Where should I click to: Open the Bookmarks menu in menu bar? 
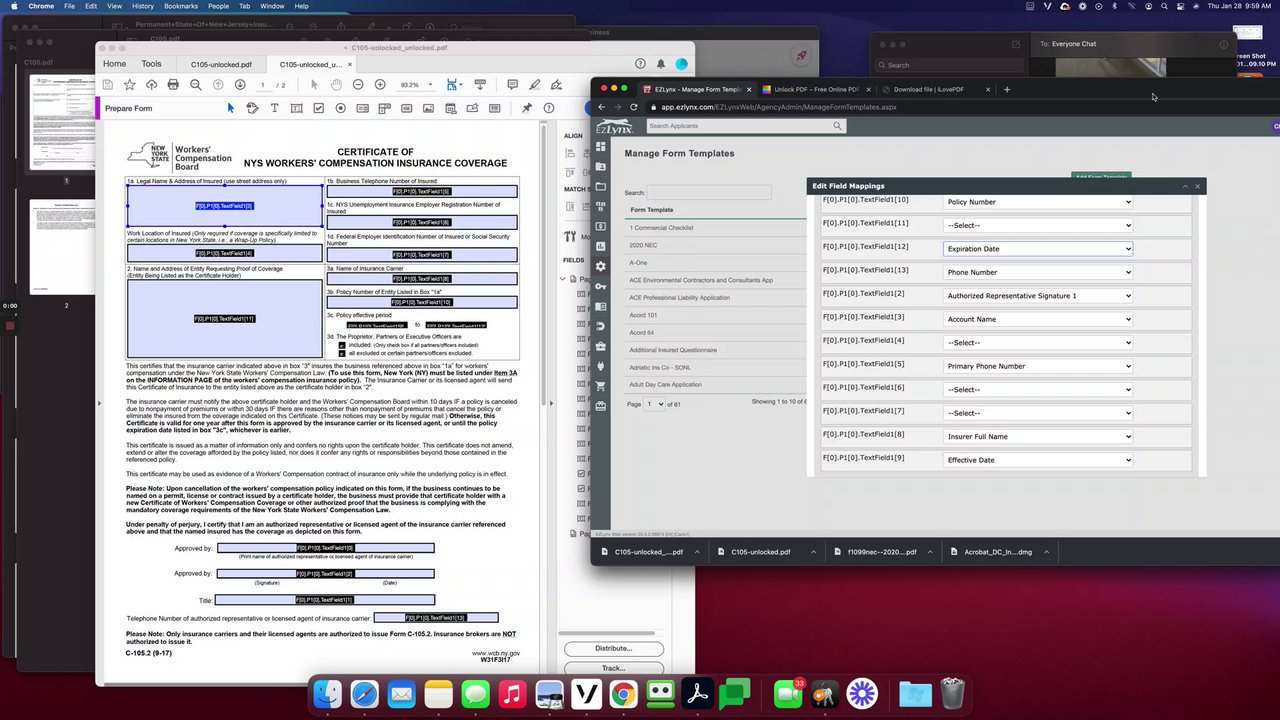181,6
